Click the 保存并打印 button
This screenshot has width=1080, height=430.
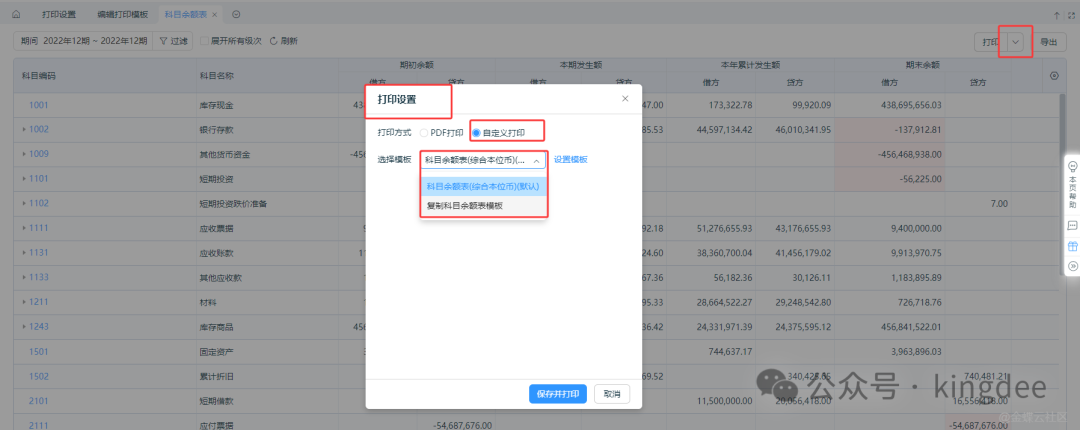click(x=557, y=394)
